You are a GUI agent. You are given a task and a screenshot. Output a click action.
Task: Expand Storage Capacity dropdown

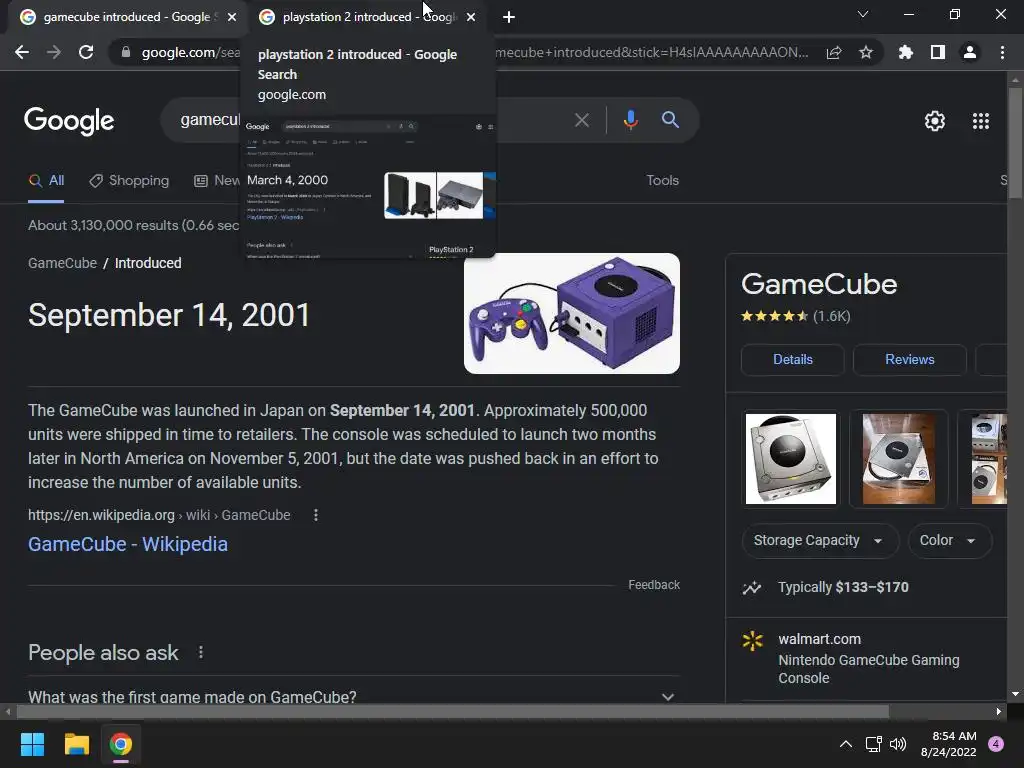click(820, 541)
